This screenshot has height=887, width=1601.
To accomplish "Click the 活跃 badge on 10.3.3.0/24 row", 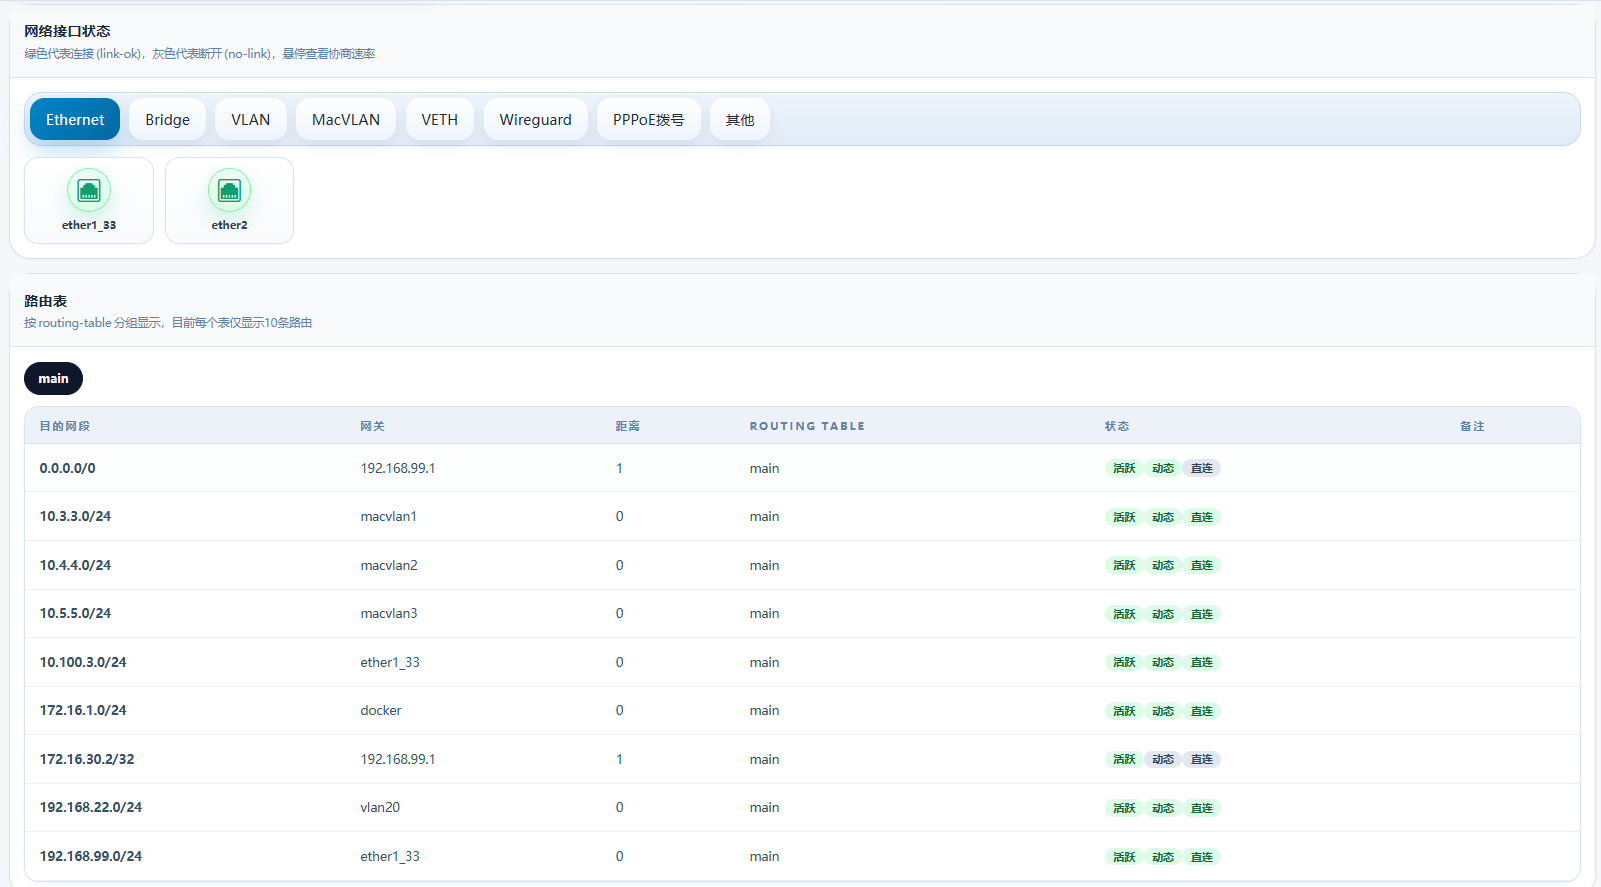I will [1124, 517].
